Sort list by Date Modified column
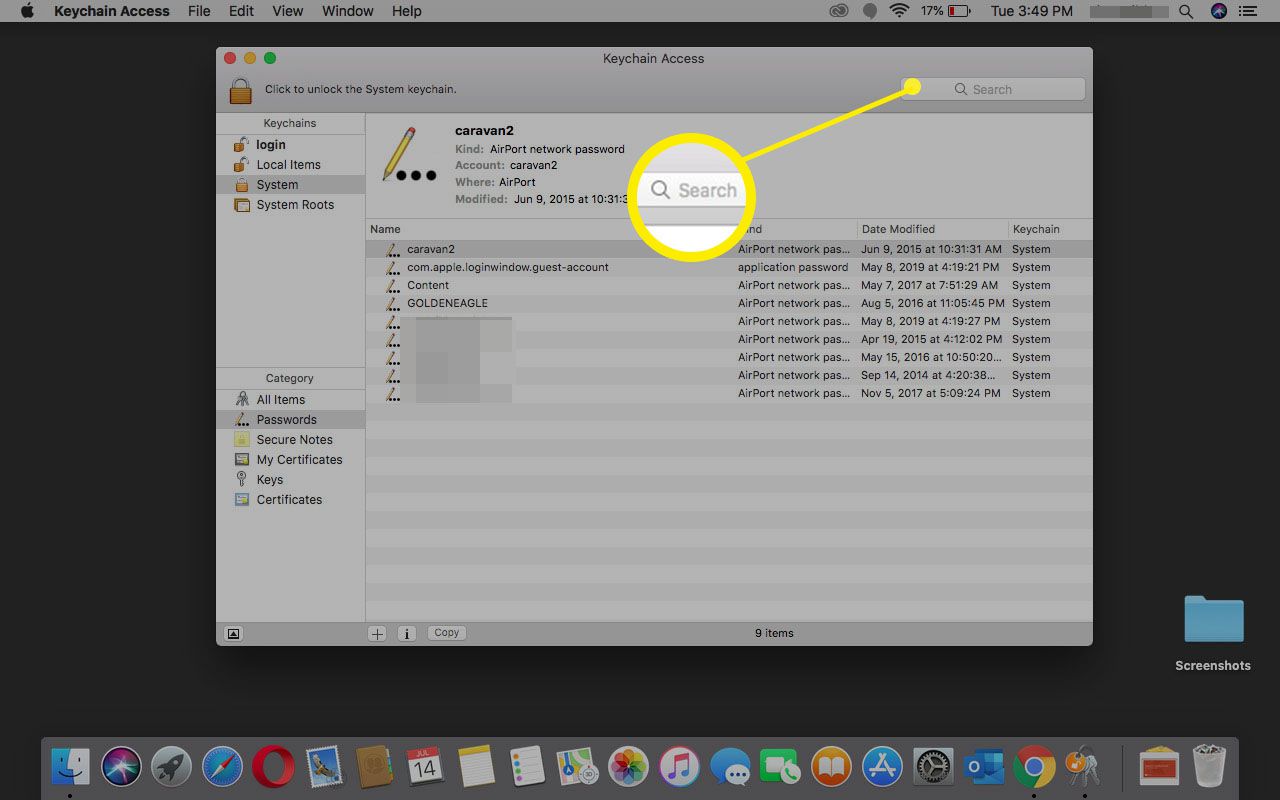This screenshot has width=1280, height=800. 898,229
